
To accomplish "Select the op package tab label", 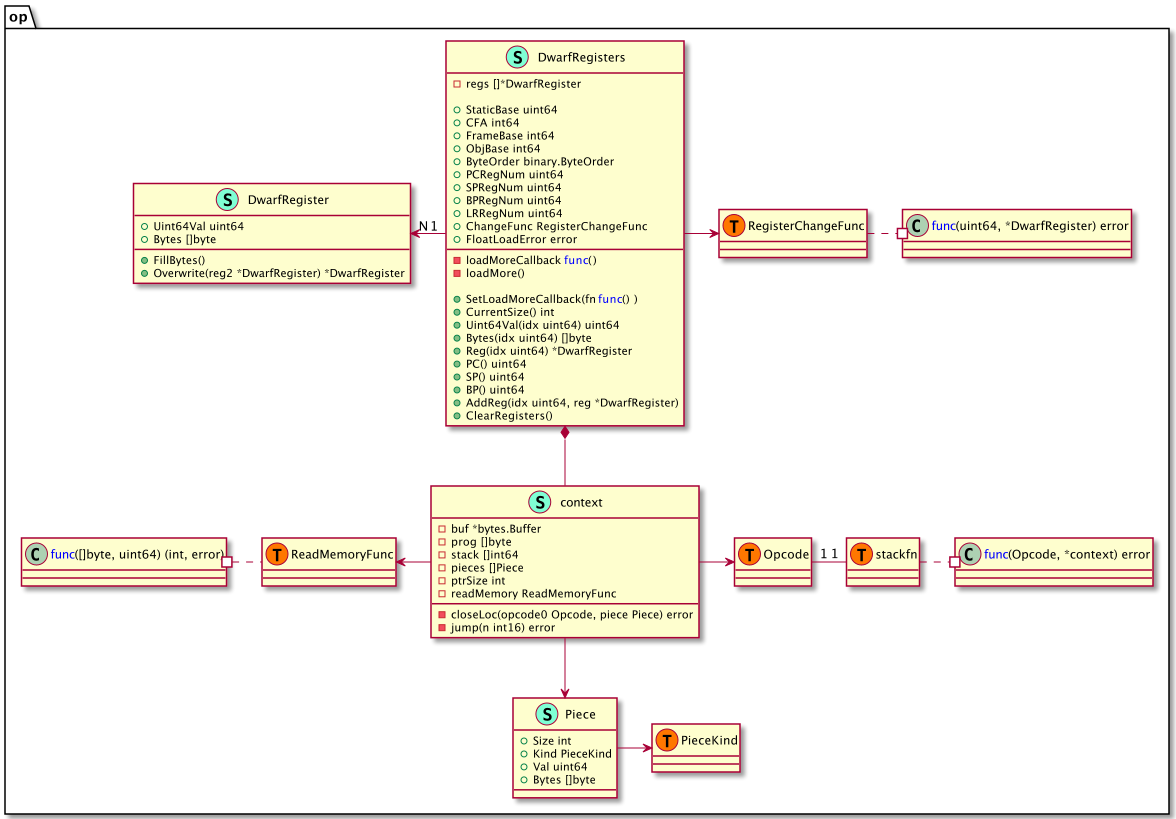I will pos(20,15).
